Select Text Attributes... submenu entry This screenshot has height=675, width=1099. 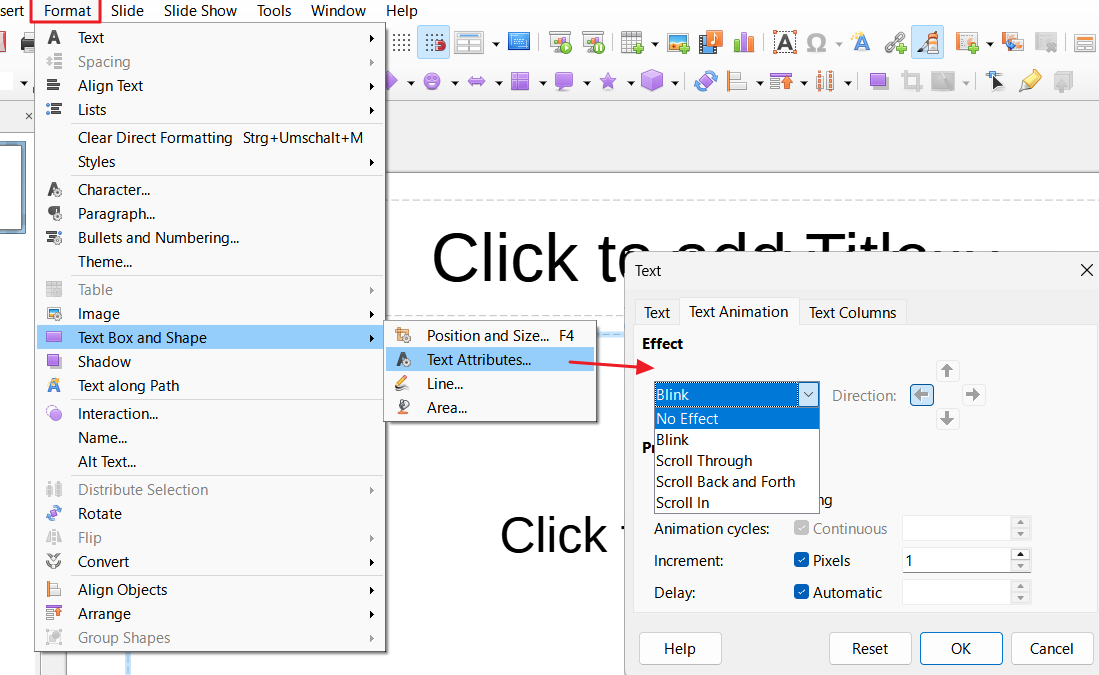(x=490, y=360)
